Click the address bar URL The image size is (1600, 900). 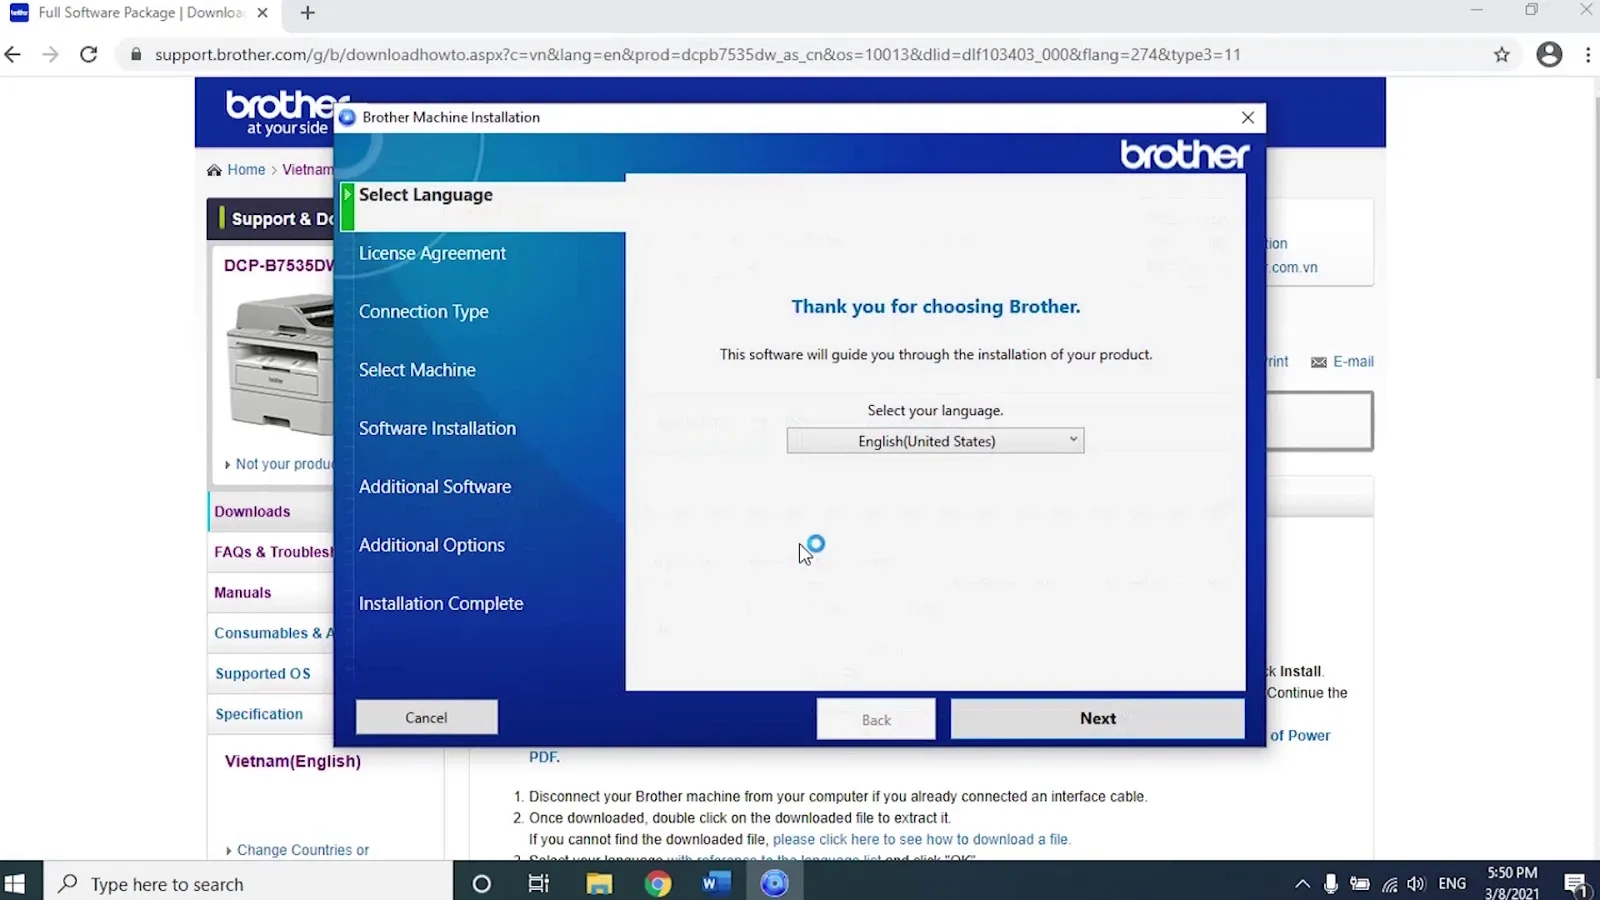coord(697,55)
